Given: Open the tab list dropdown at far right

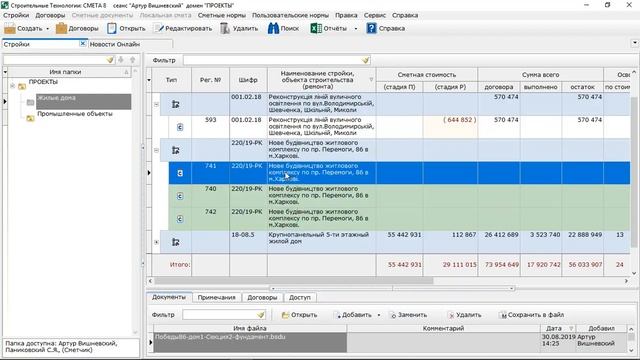Looking at the screenshot, I should pos(635,43).
